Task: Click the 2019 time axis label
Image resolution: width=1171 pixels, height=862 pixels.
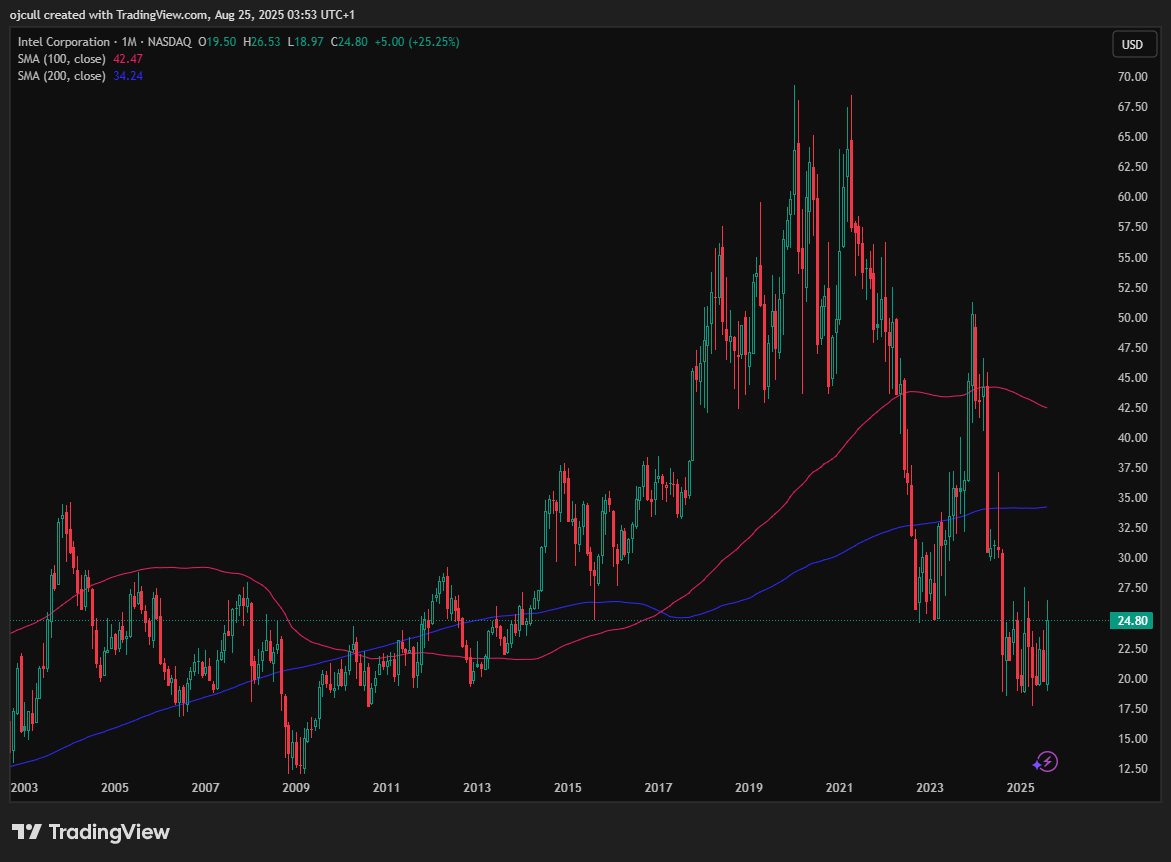Action: coord(748,787)
